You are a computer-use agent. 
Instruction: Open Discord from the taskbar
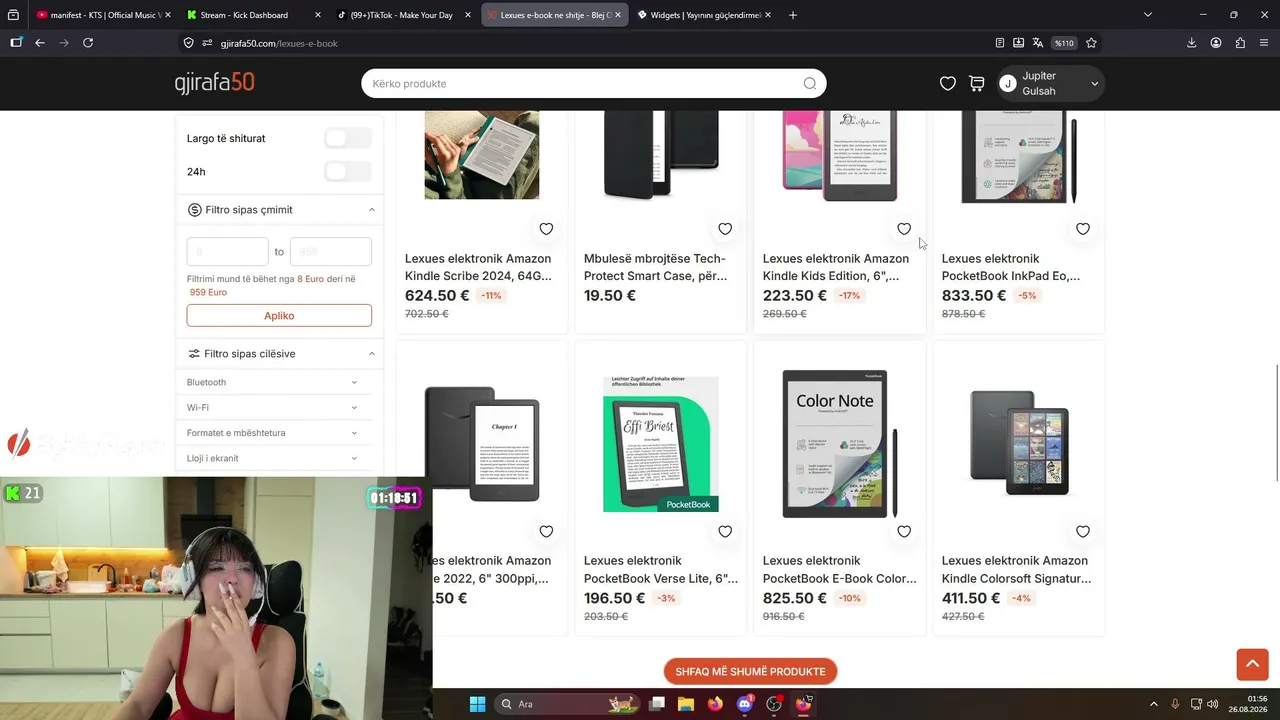click(744, 704)
